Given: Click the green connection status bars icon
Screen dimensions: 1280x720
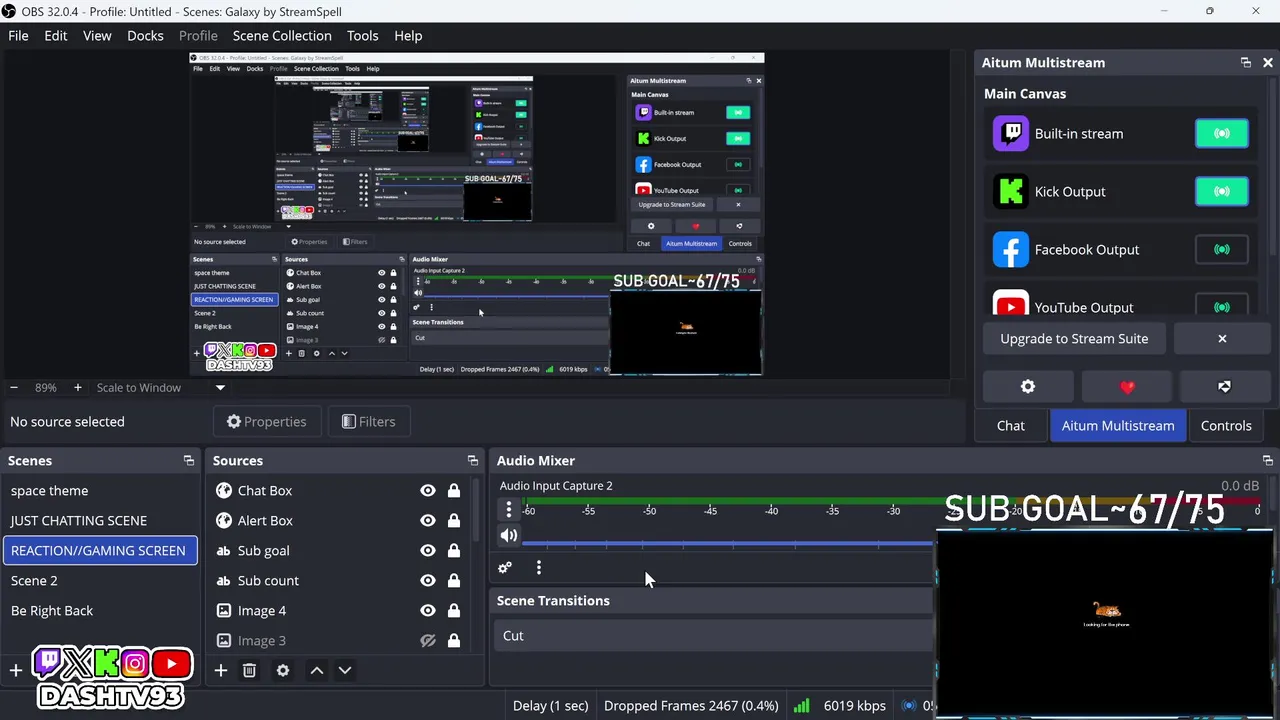Looking at the screenshot, I should [x=801, y=705].
